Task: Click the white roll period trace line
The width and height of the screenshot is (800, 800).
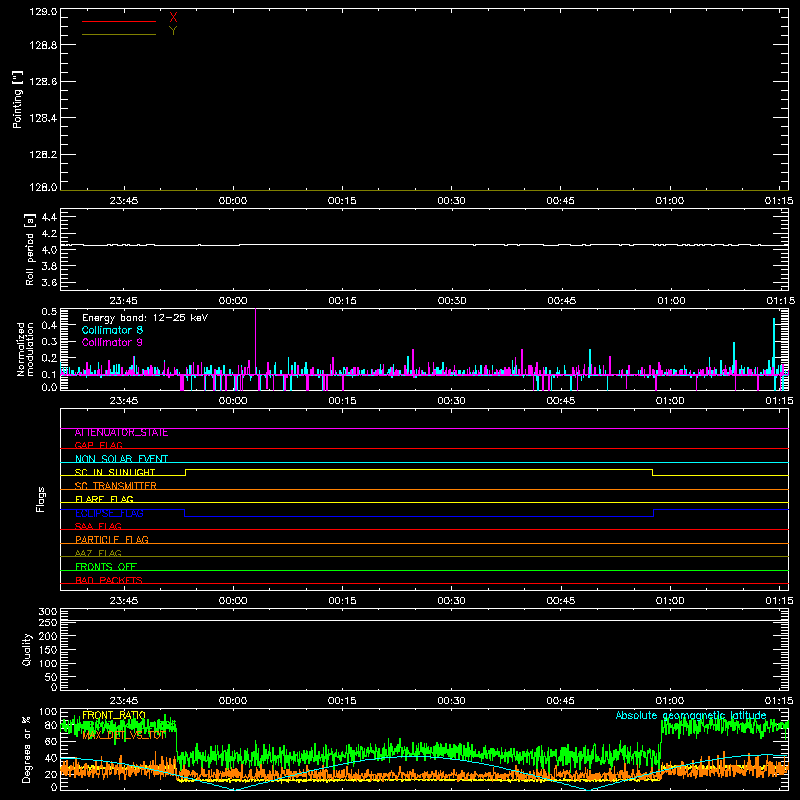Action: point(424,245)
